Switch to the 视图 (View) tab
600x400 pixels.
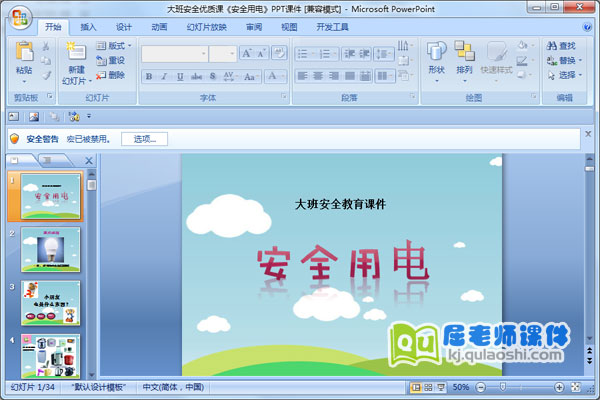(289, 27)
